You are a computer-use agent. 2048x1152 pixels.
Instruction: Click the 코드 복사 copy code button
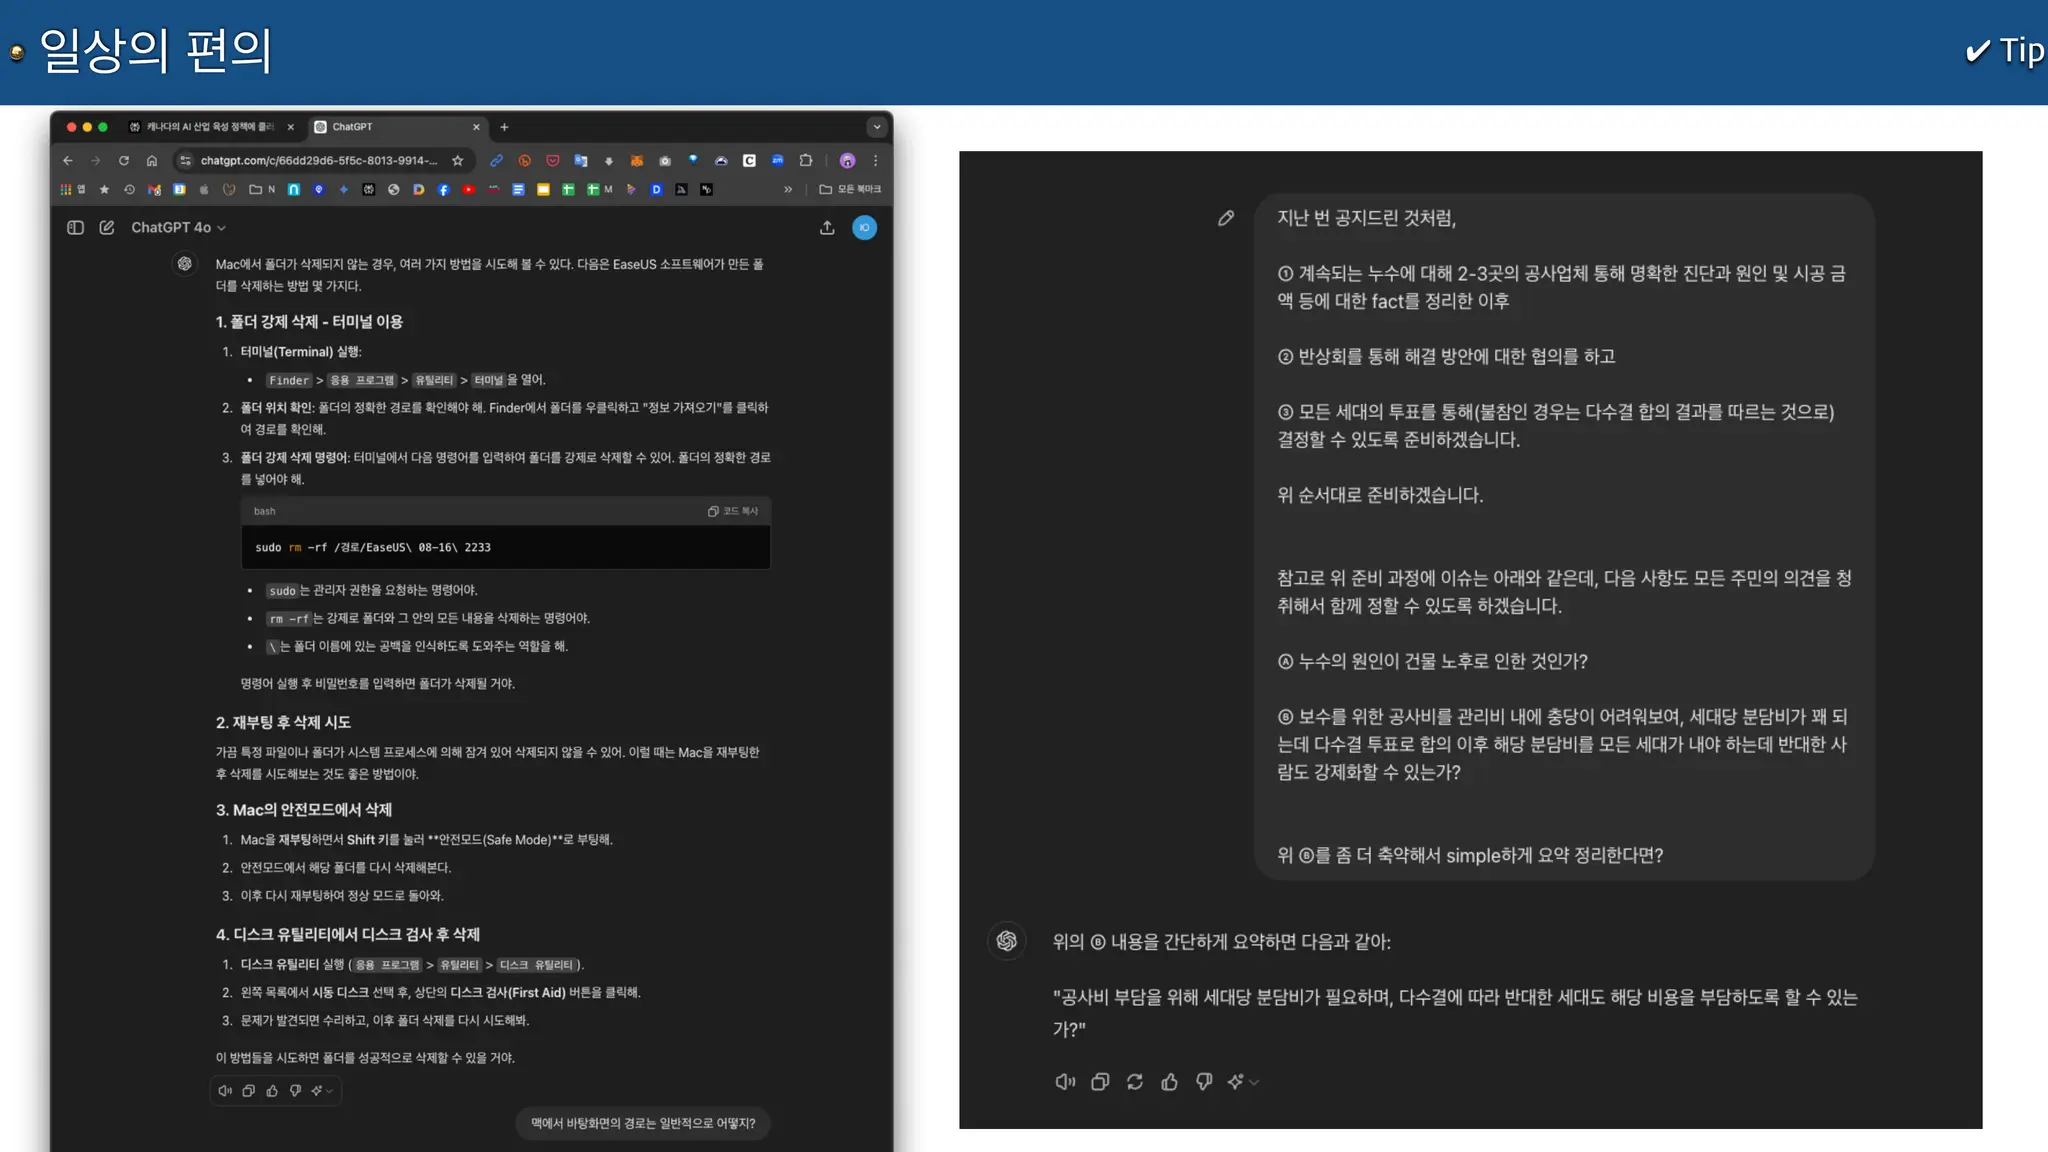tap(733, 511)
